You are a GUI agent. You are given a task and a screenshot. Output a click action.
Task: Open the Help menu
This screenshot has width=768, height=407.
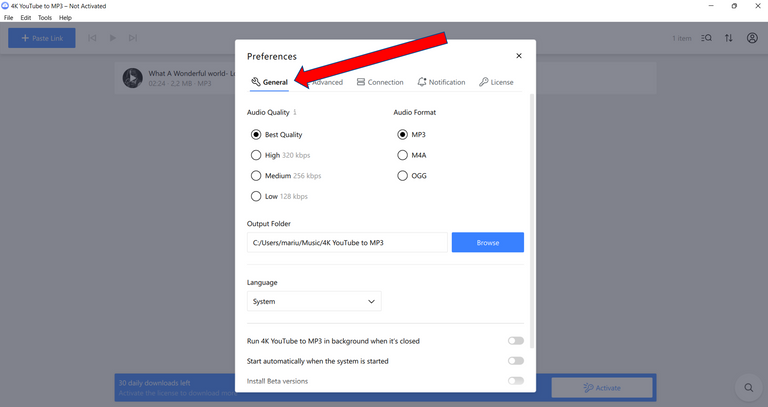65,18
